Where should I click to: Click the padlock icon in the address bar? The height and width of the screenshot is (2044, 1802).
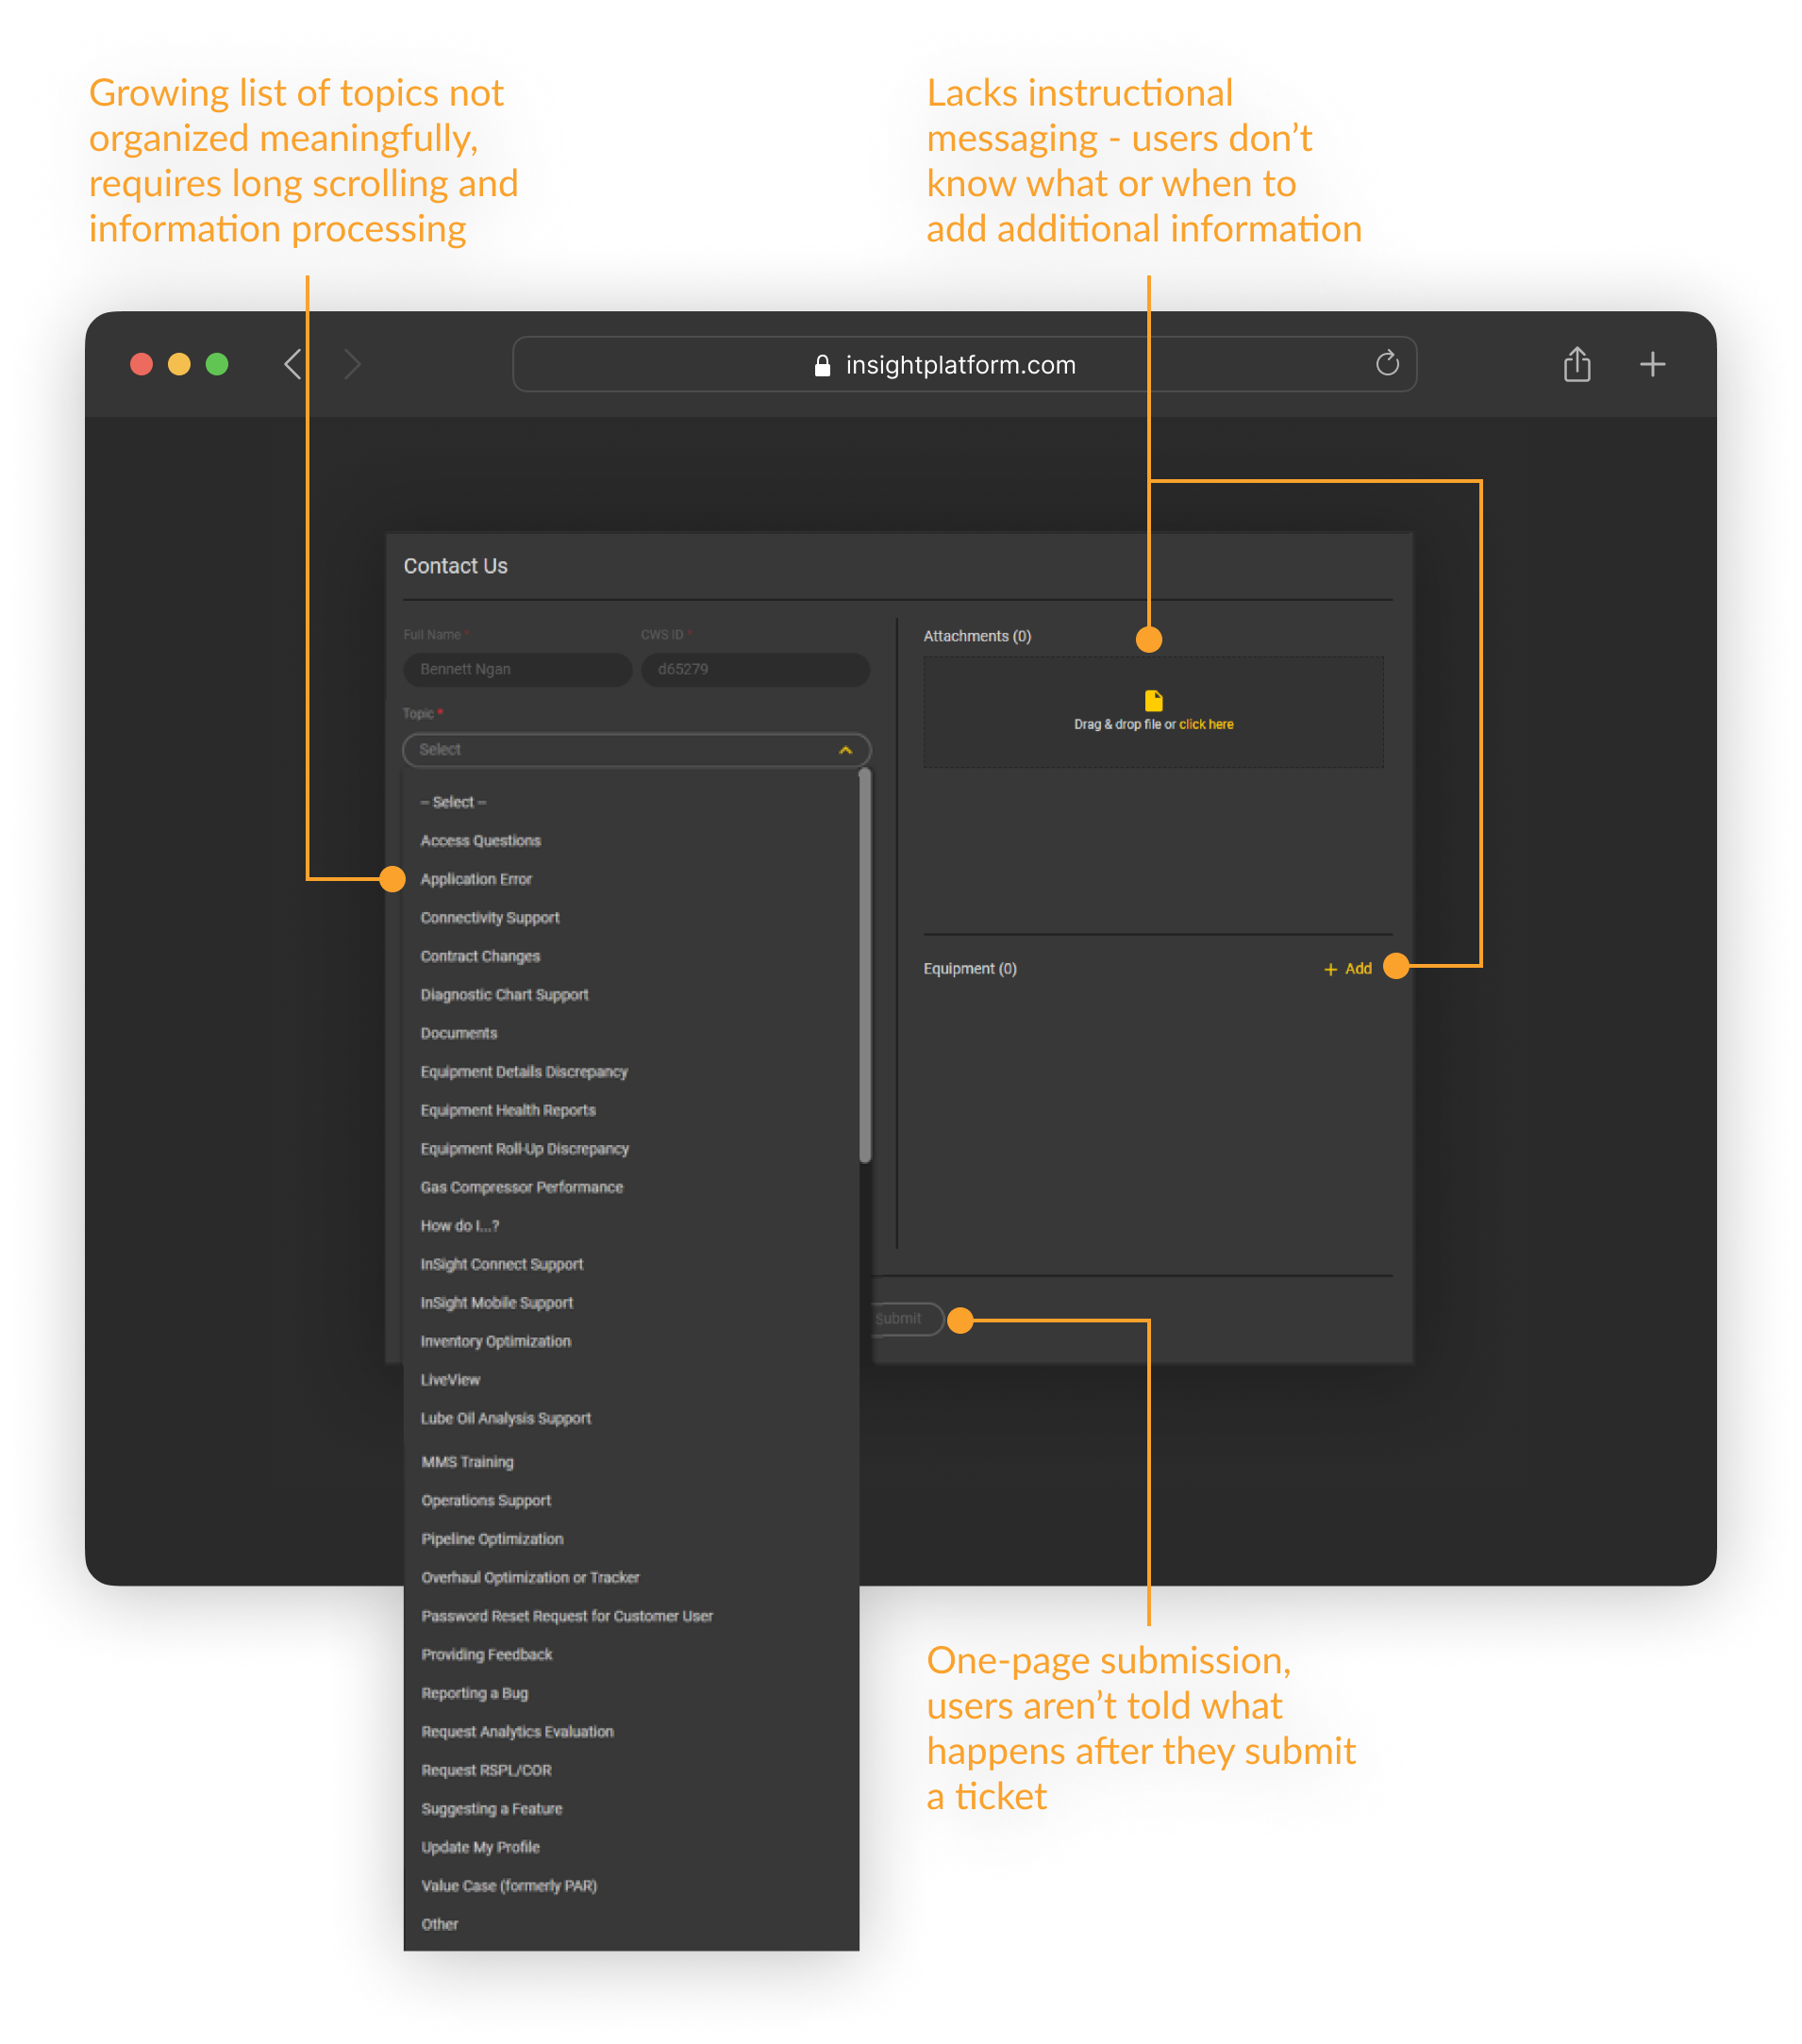click(x=822, y=366)
